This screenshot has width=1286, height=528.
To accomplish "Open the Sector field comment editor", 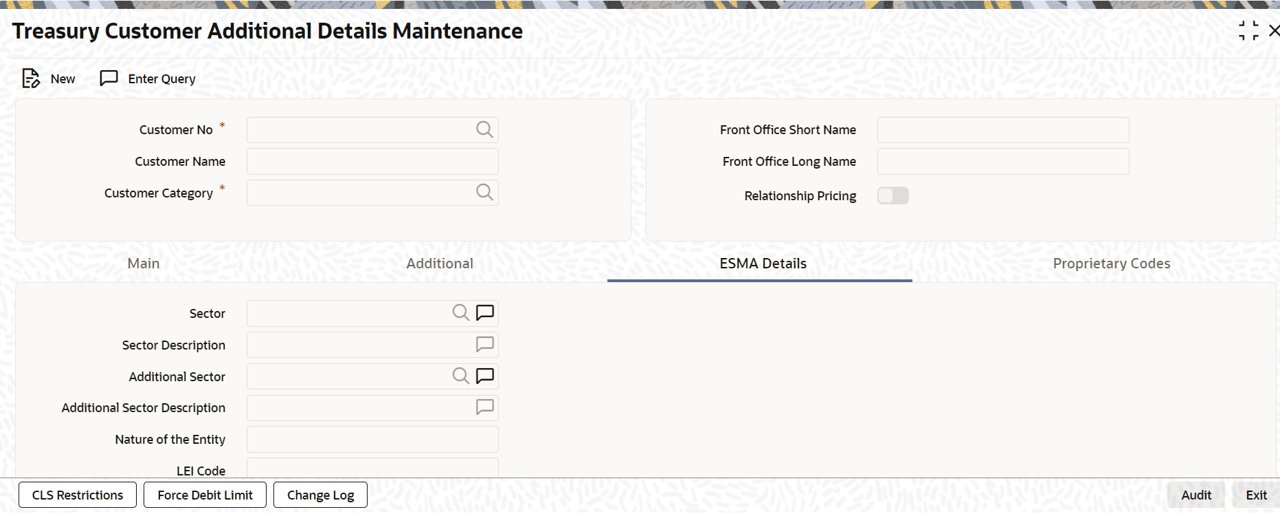I will pos(485,313).
